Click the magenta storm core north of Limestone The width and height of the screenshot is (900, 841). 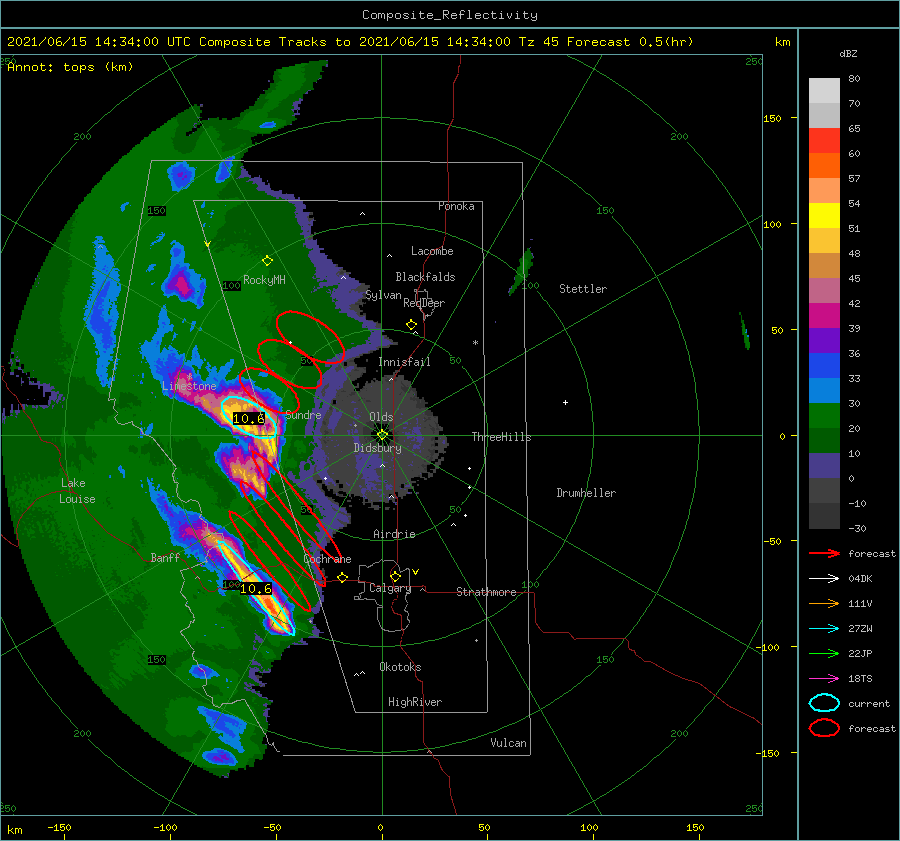click(182, 284)
